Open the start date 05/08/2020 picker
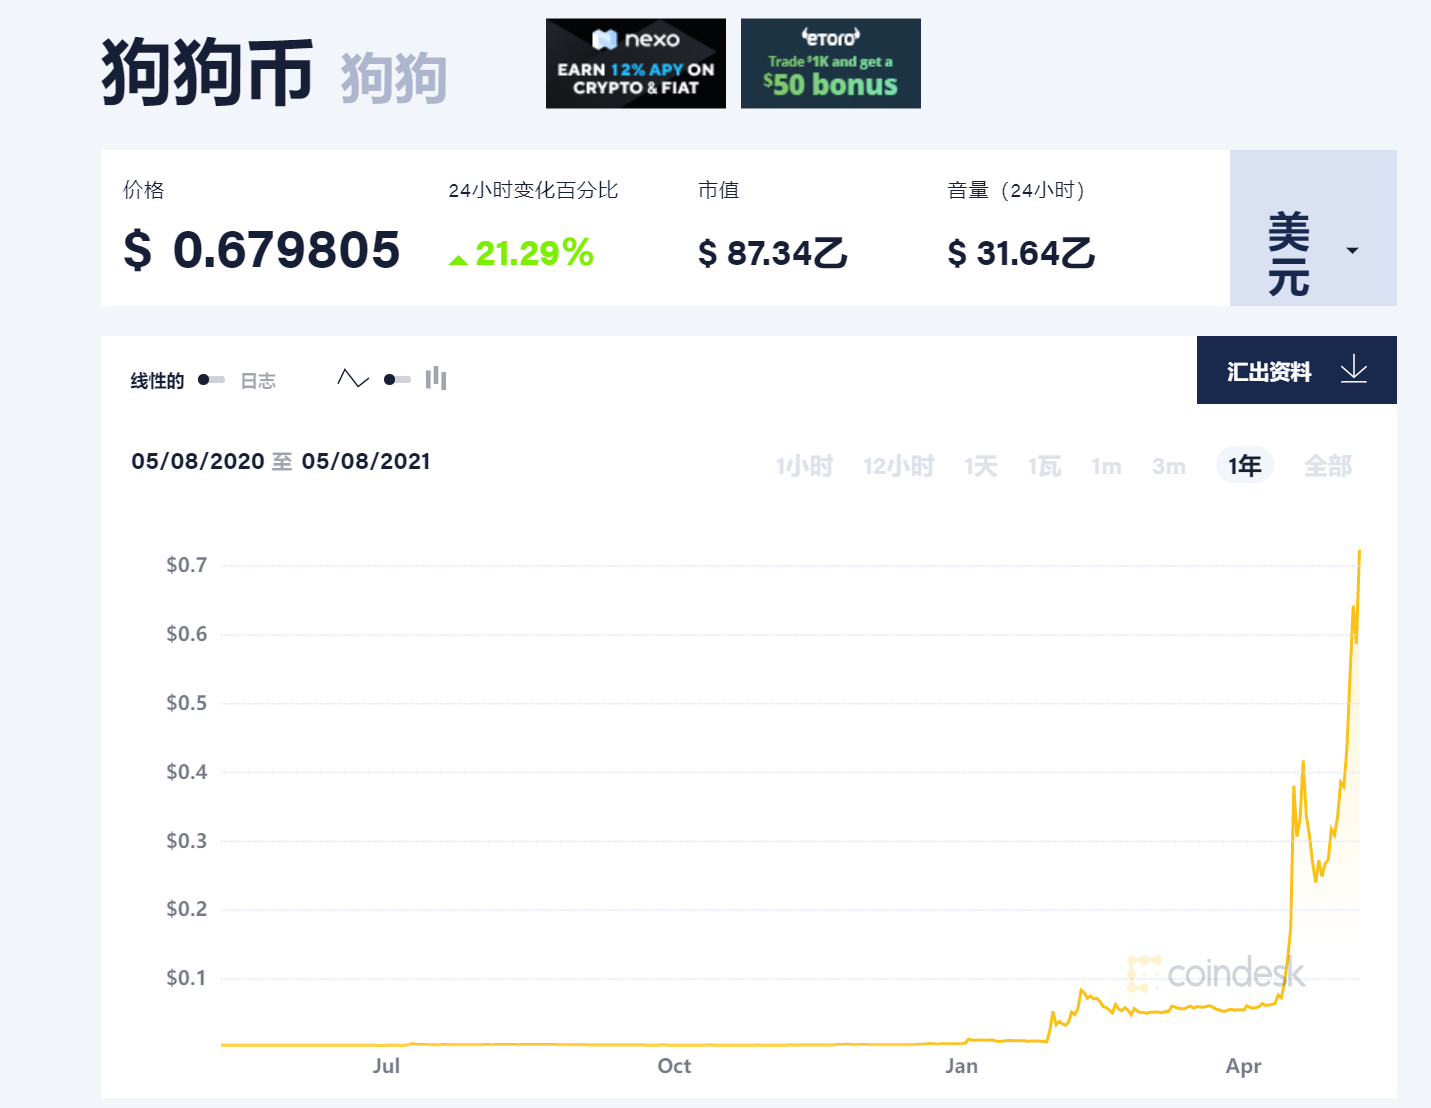1431x1108 pixels. [196, 461]
